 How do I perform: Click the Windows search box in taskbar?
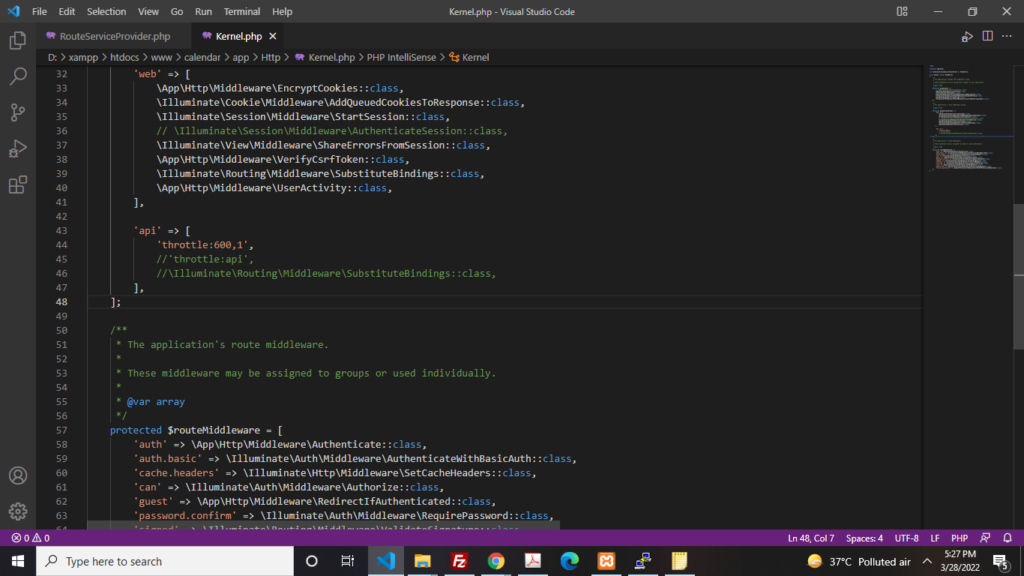click(164, 561)
